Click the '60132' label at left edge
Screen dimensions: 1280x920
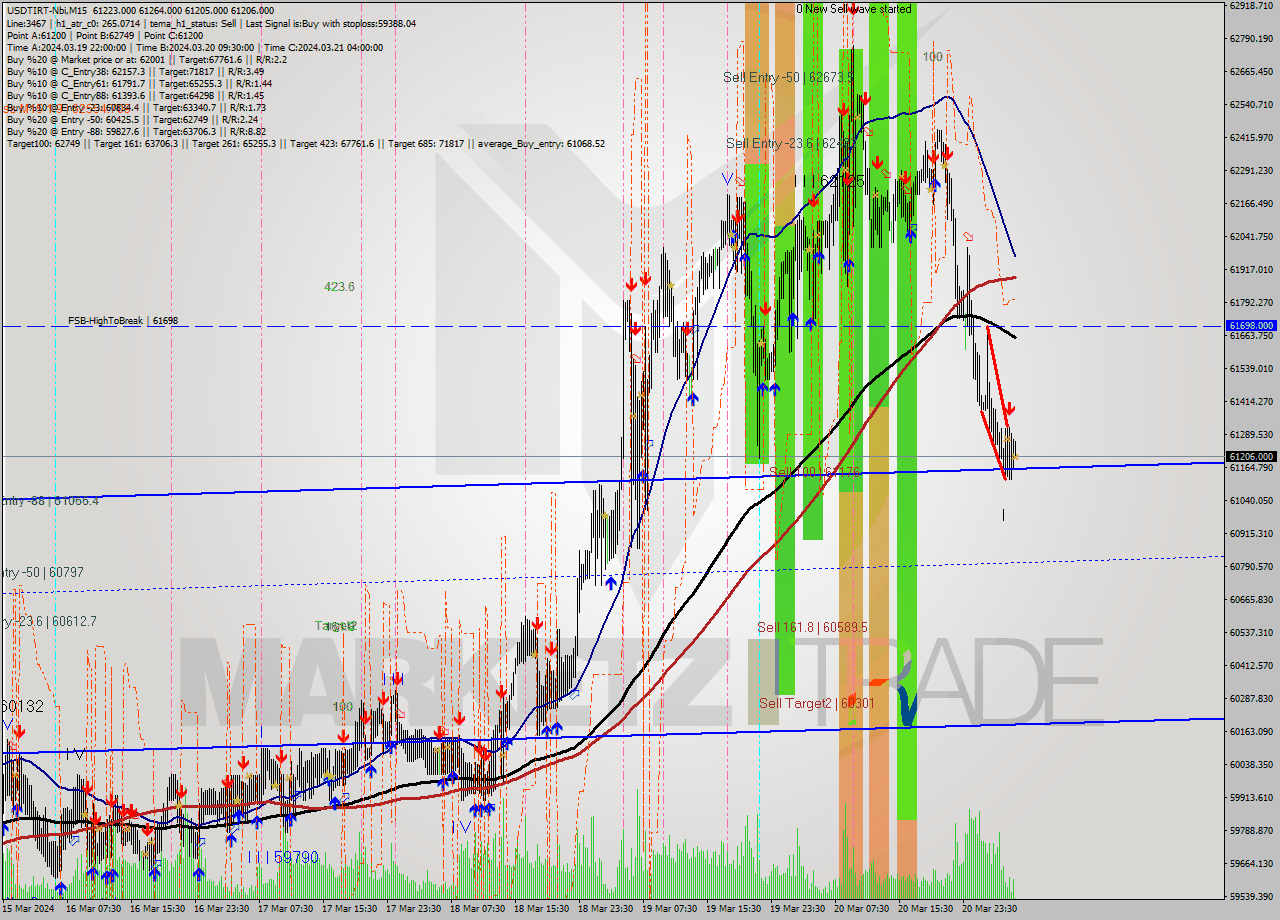point(22,706)
